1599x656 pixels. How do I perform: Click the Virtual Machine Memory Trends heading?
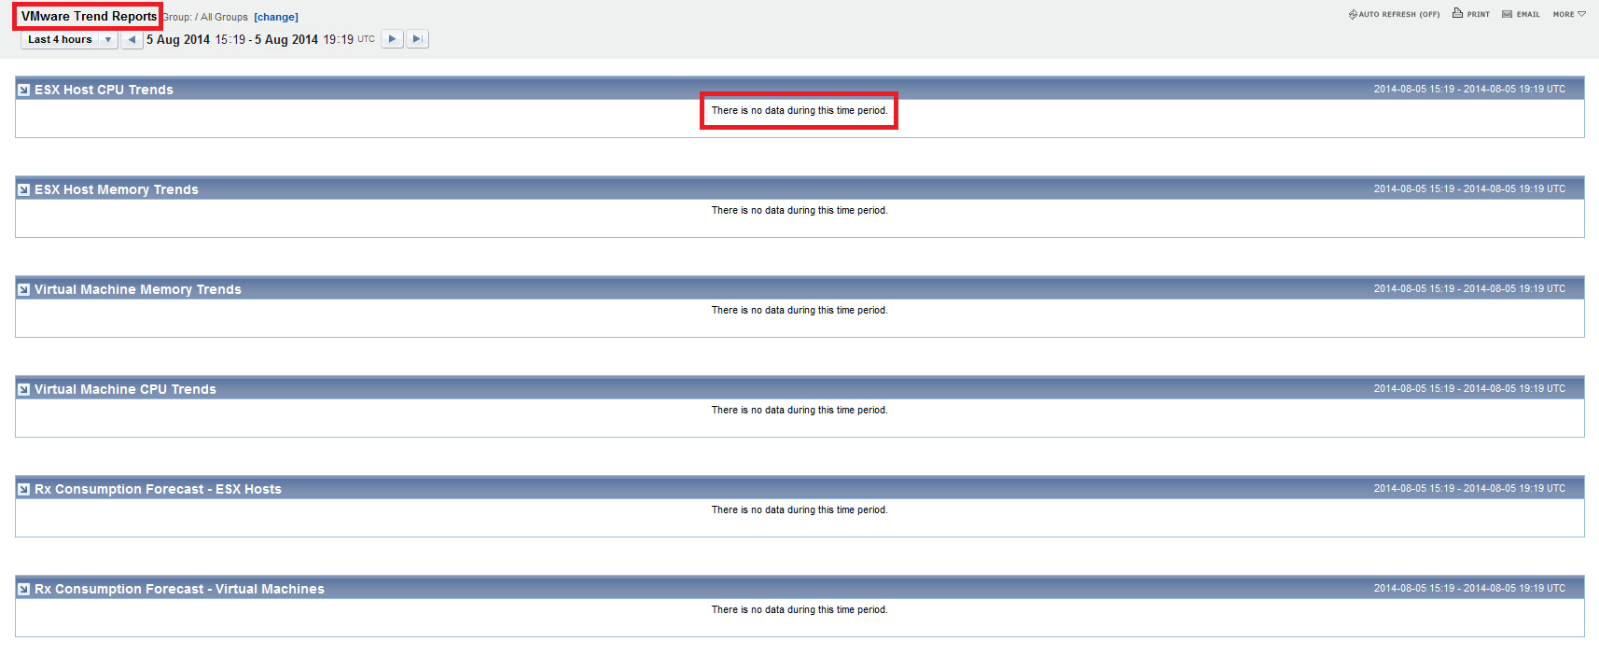point(138,290)
